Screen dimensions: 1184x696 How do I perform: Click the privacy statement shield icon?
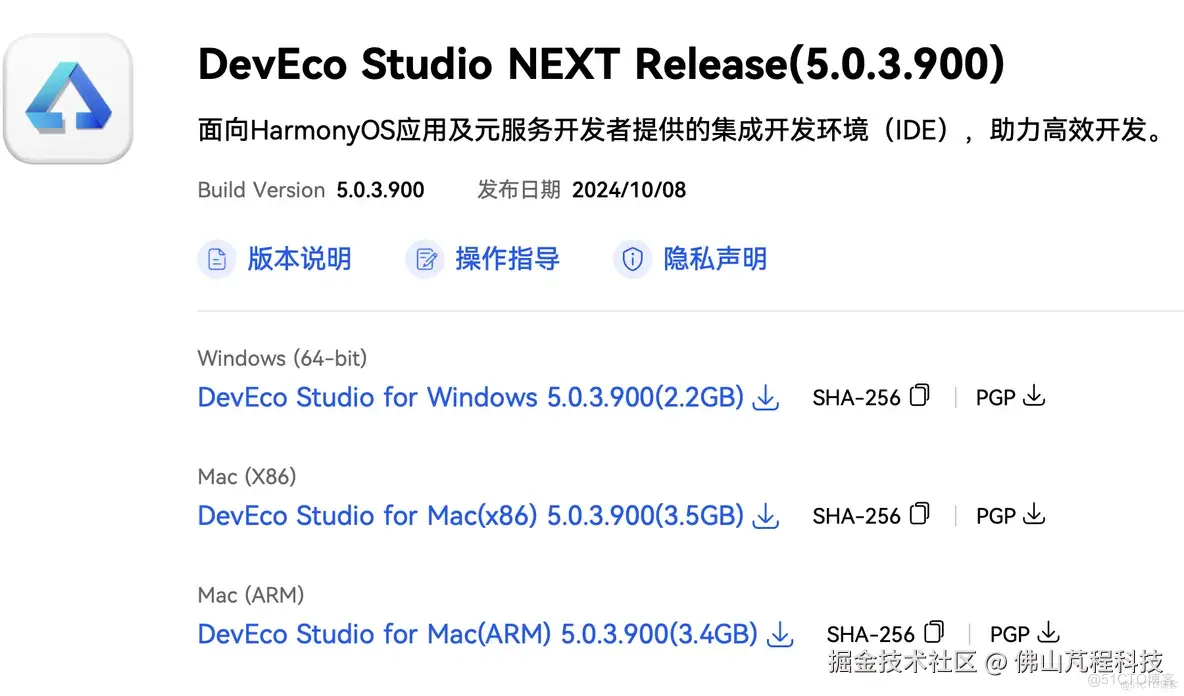(x=632, y=260)
